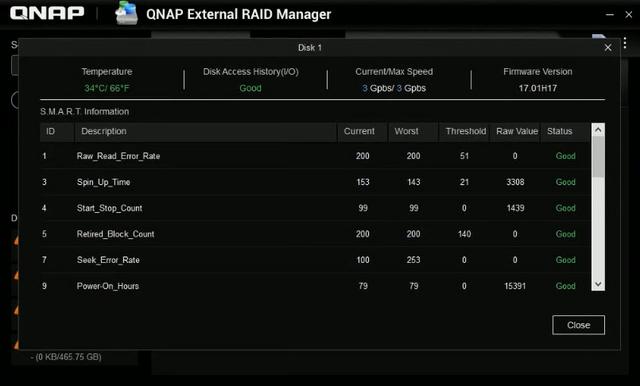The width and height of the screenshot is (640, 386).
Task: Select the Power-On_Hours row
Action: [315, 286]
